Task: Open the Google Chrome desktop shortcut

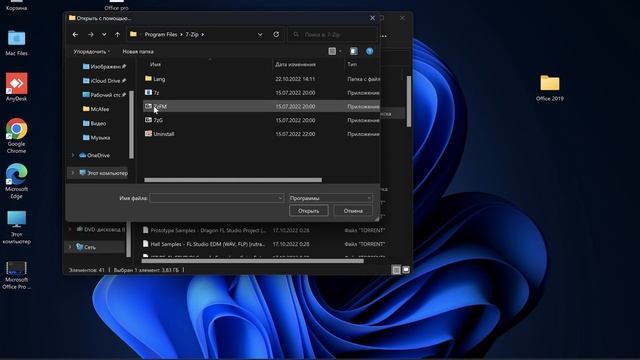Action: click(16, 136)
